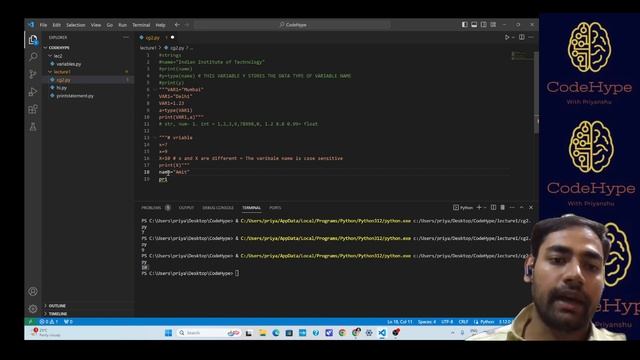
Task: Close the terminal panel
Action: pos(531,207)
